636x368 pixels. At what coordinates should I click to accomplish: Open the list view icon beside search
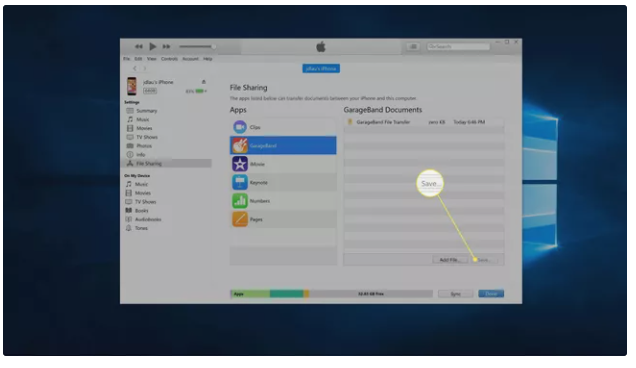click(x=413, y=47)
